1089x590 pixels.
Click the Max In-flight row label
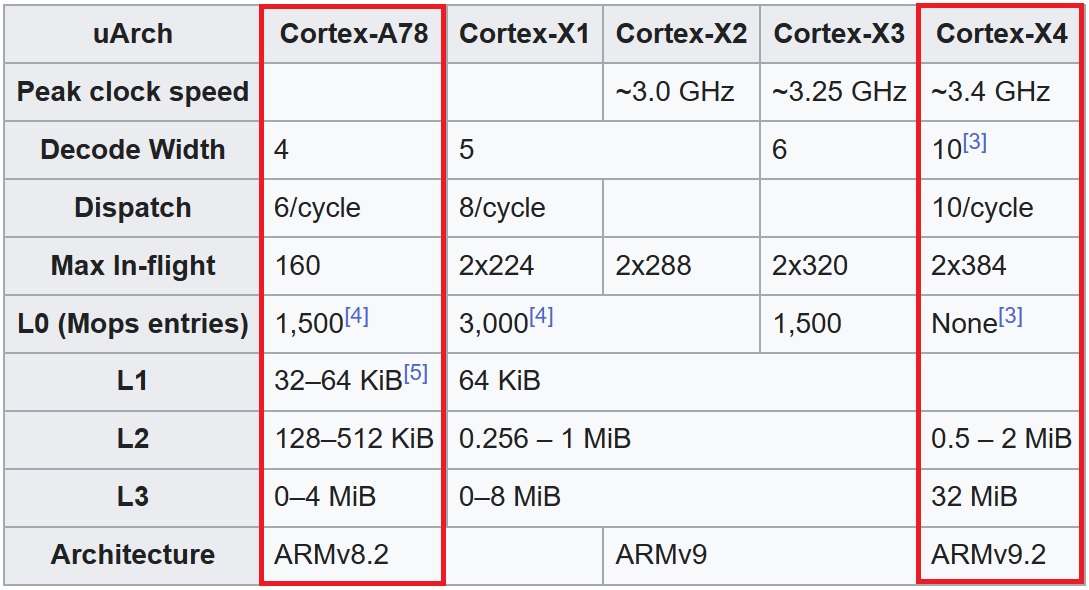click(132, 266)
